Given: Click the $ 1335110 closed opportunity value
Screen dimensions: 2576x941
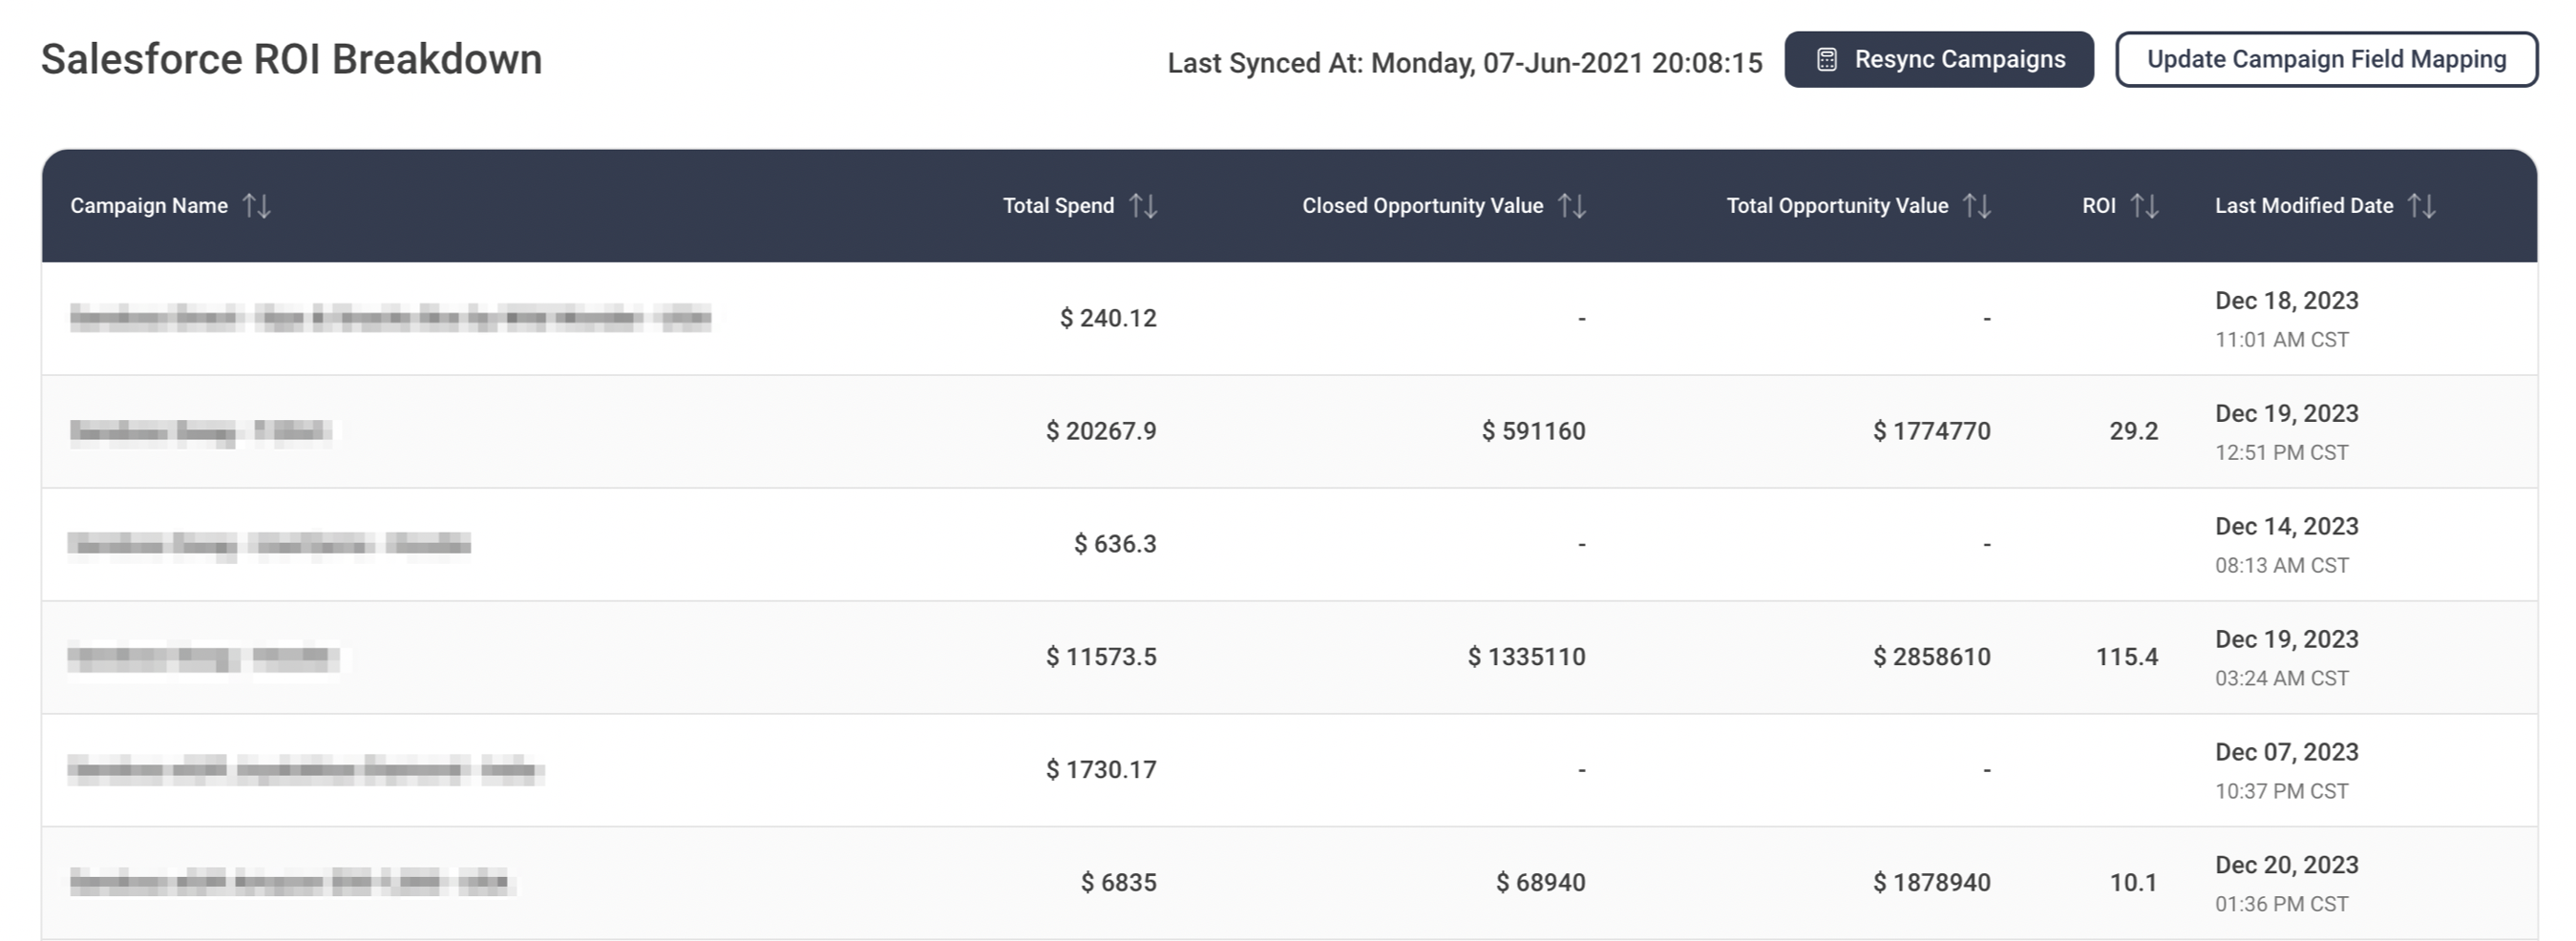Looking at the screenshot, I should [1526, 657].
